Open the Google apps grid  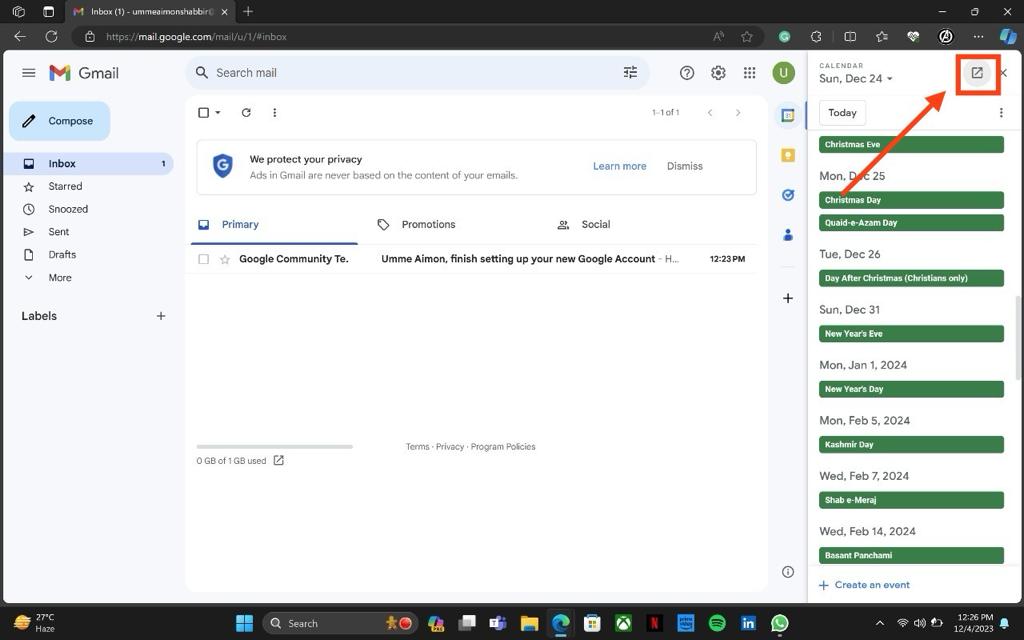[x=749, y=73]
